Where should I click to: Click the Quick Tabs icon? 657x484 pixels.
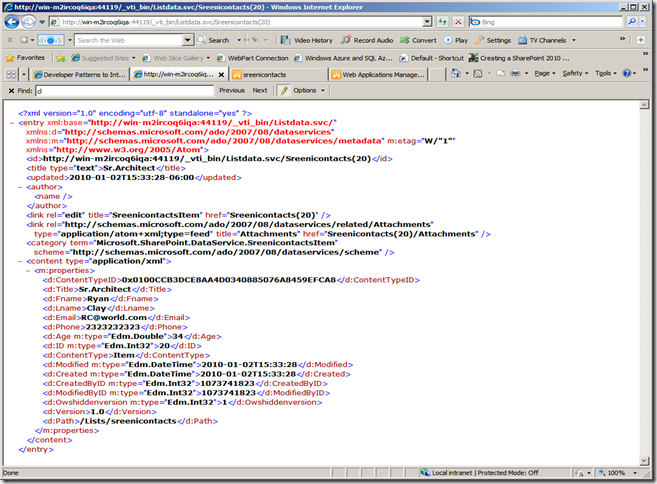(11, 75)
